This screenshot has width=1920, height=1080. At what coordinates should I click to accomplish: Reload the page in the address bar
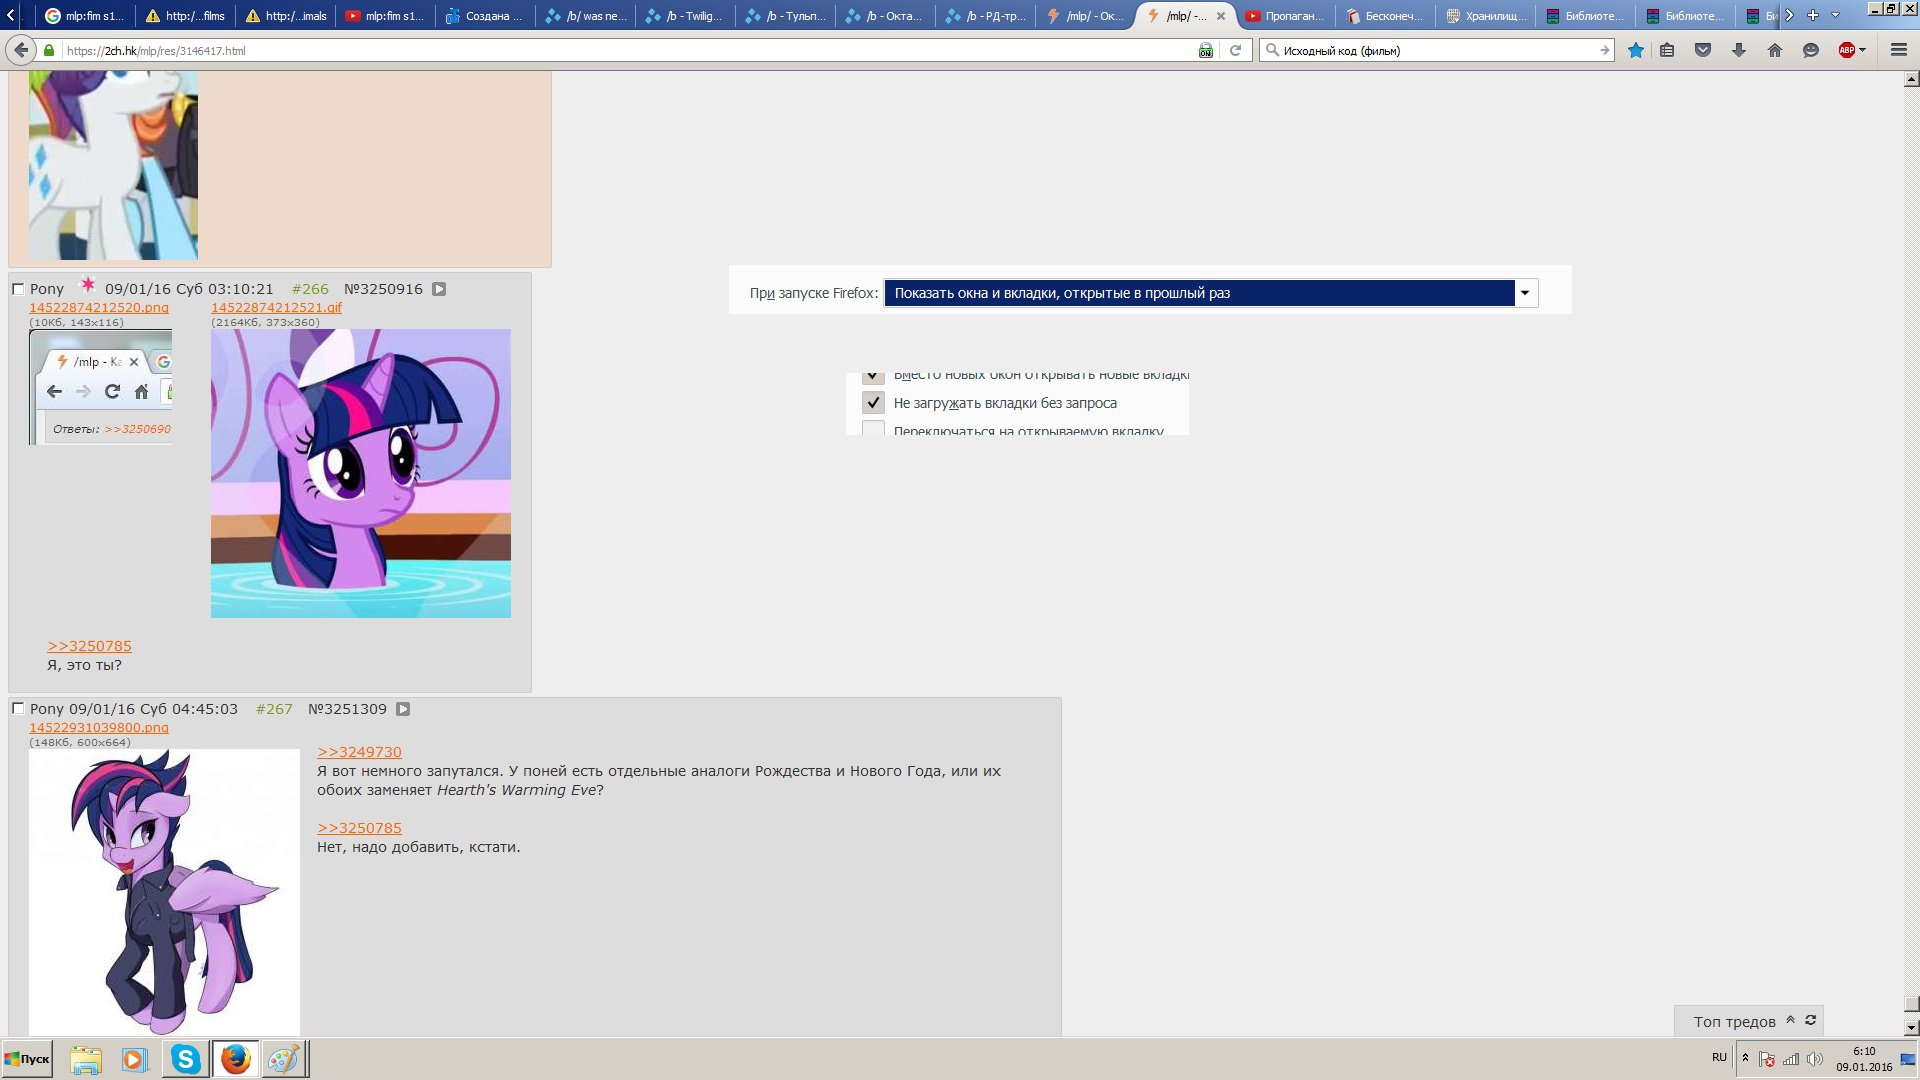pos(1235,50)
